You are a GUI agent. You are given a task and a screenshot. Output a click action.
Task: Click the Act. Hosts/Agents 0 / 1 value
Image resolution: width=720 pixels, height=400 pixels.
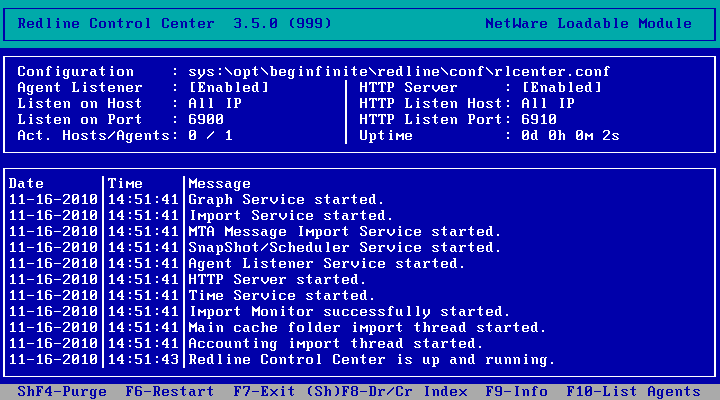click(x=210, y=136)
